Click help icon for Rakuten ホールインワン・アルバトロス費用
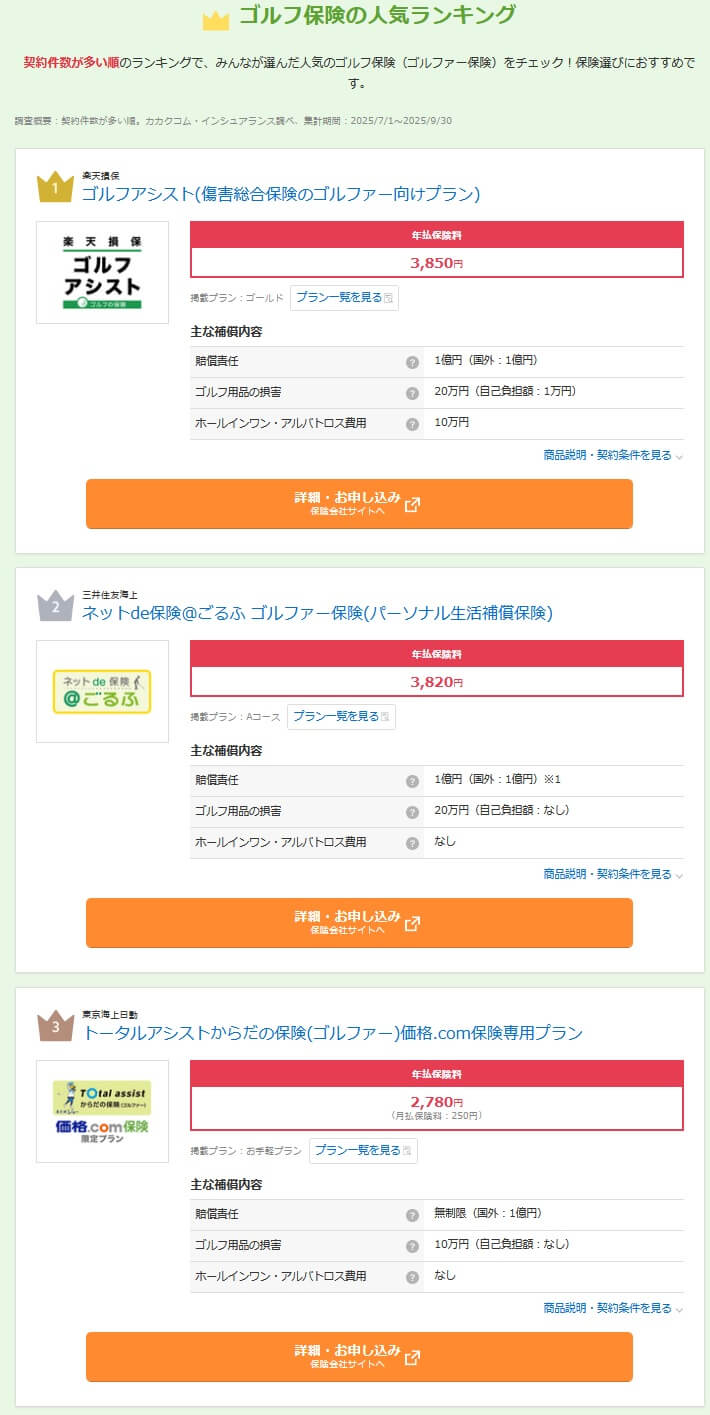710x1415 pixels. coord(412,424)
